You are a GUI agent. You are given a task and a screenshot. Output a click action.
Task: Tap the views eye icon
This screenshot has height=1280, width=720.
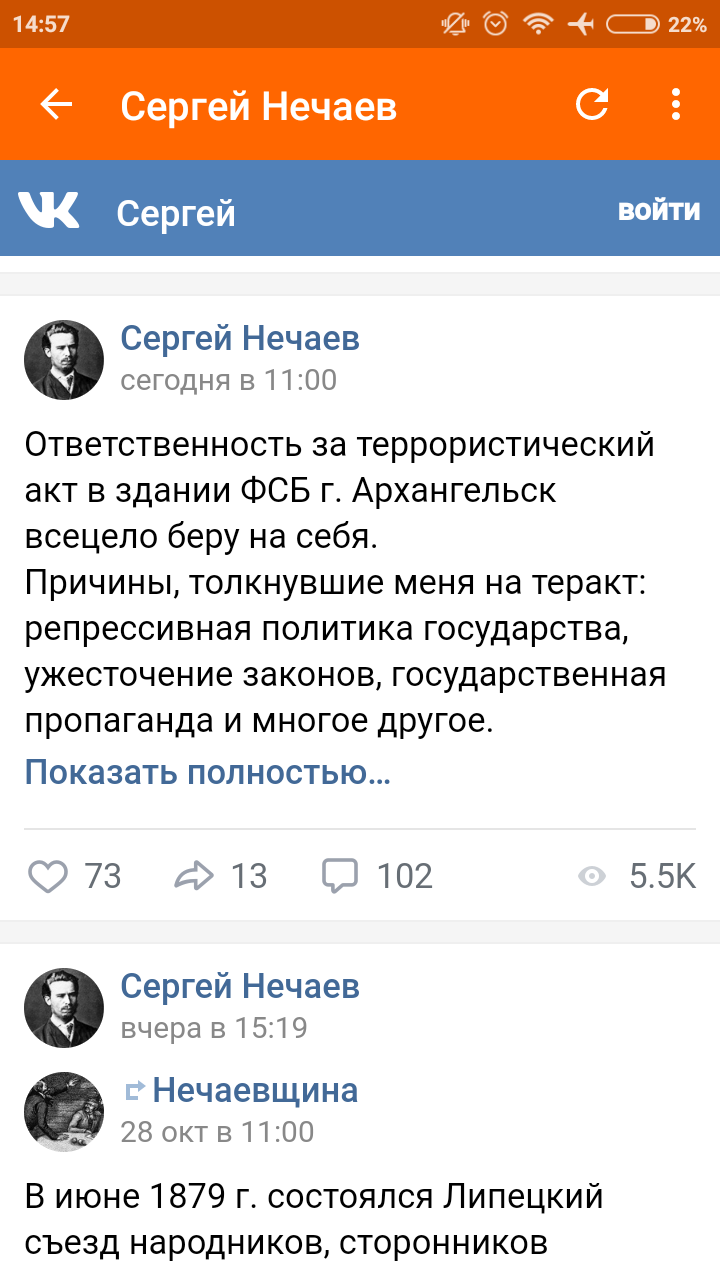click(592, 877)
